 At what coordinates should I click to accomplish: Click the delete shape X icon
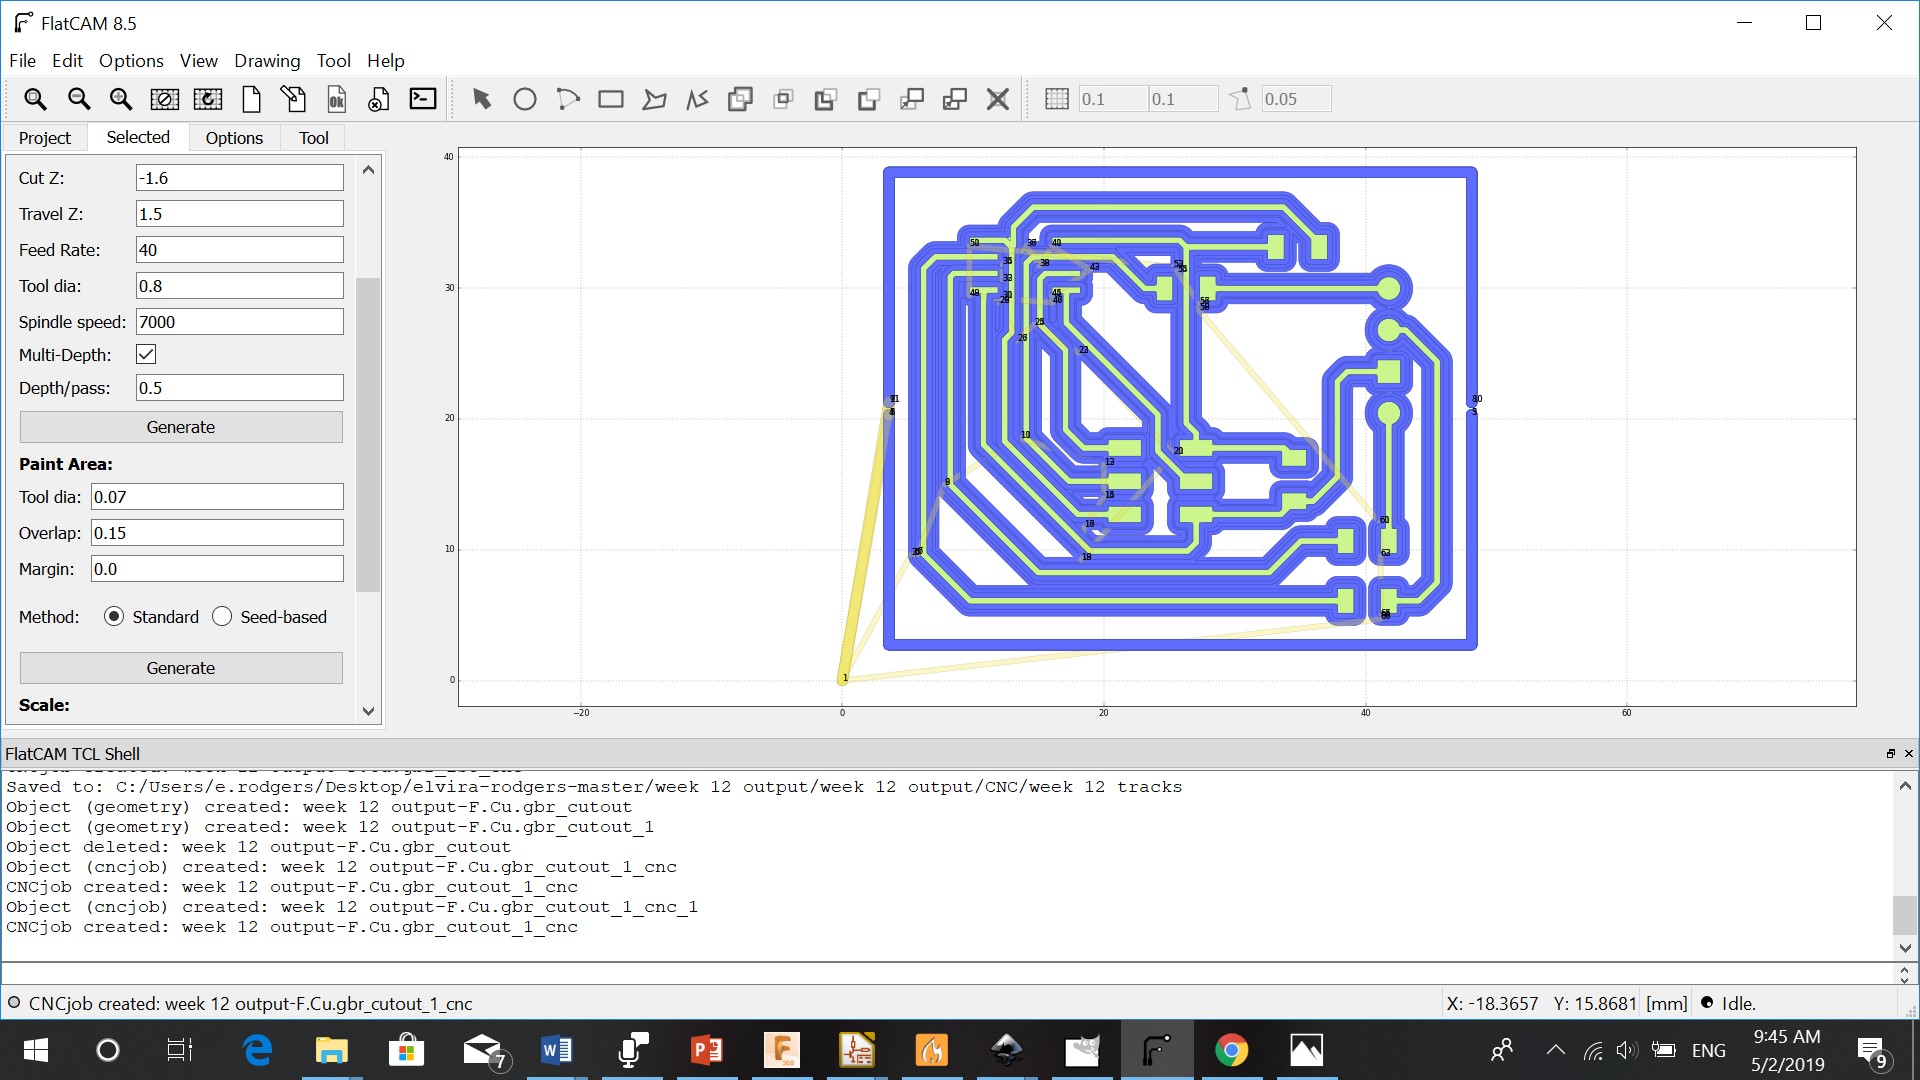[997, 99]
